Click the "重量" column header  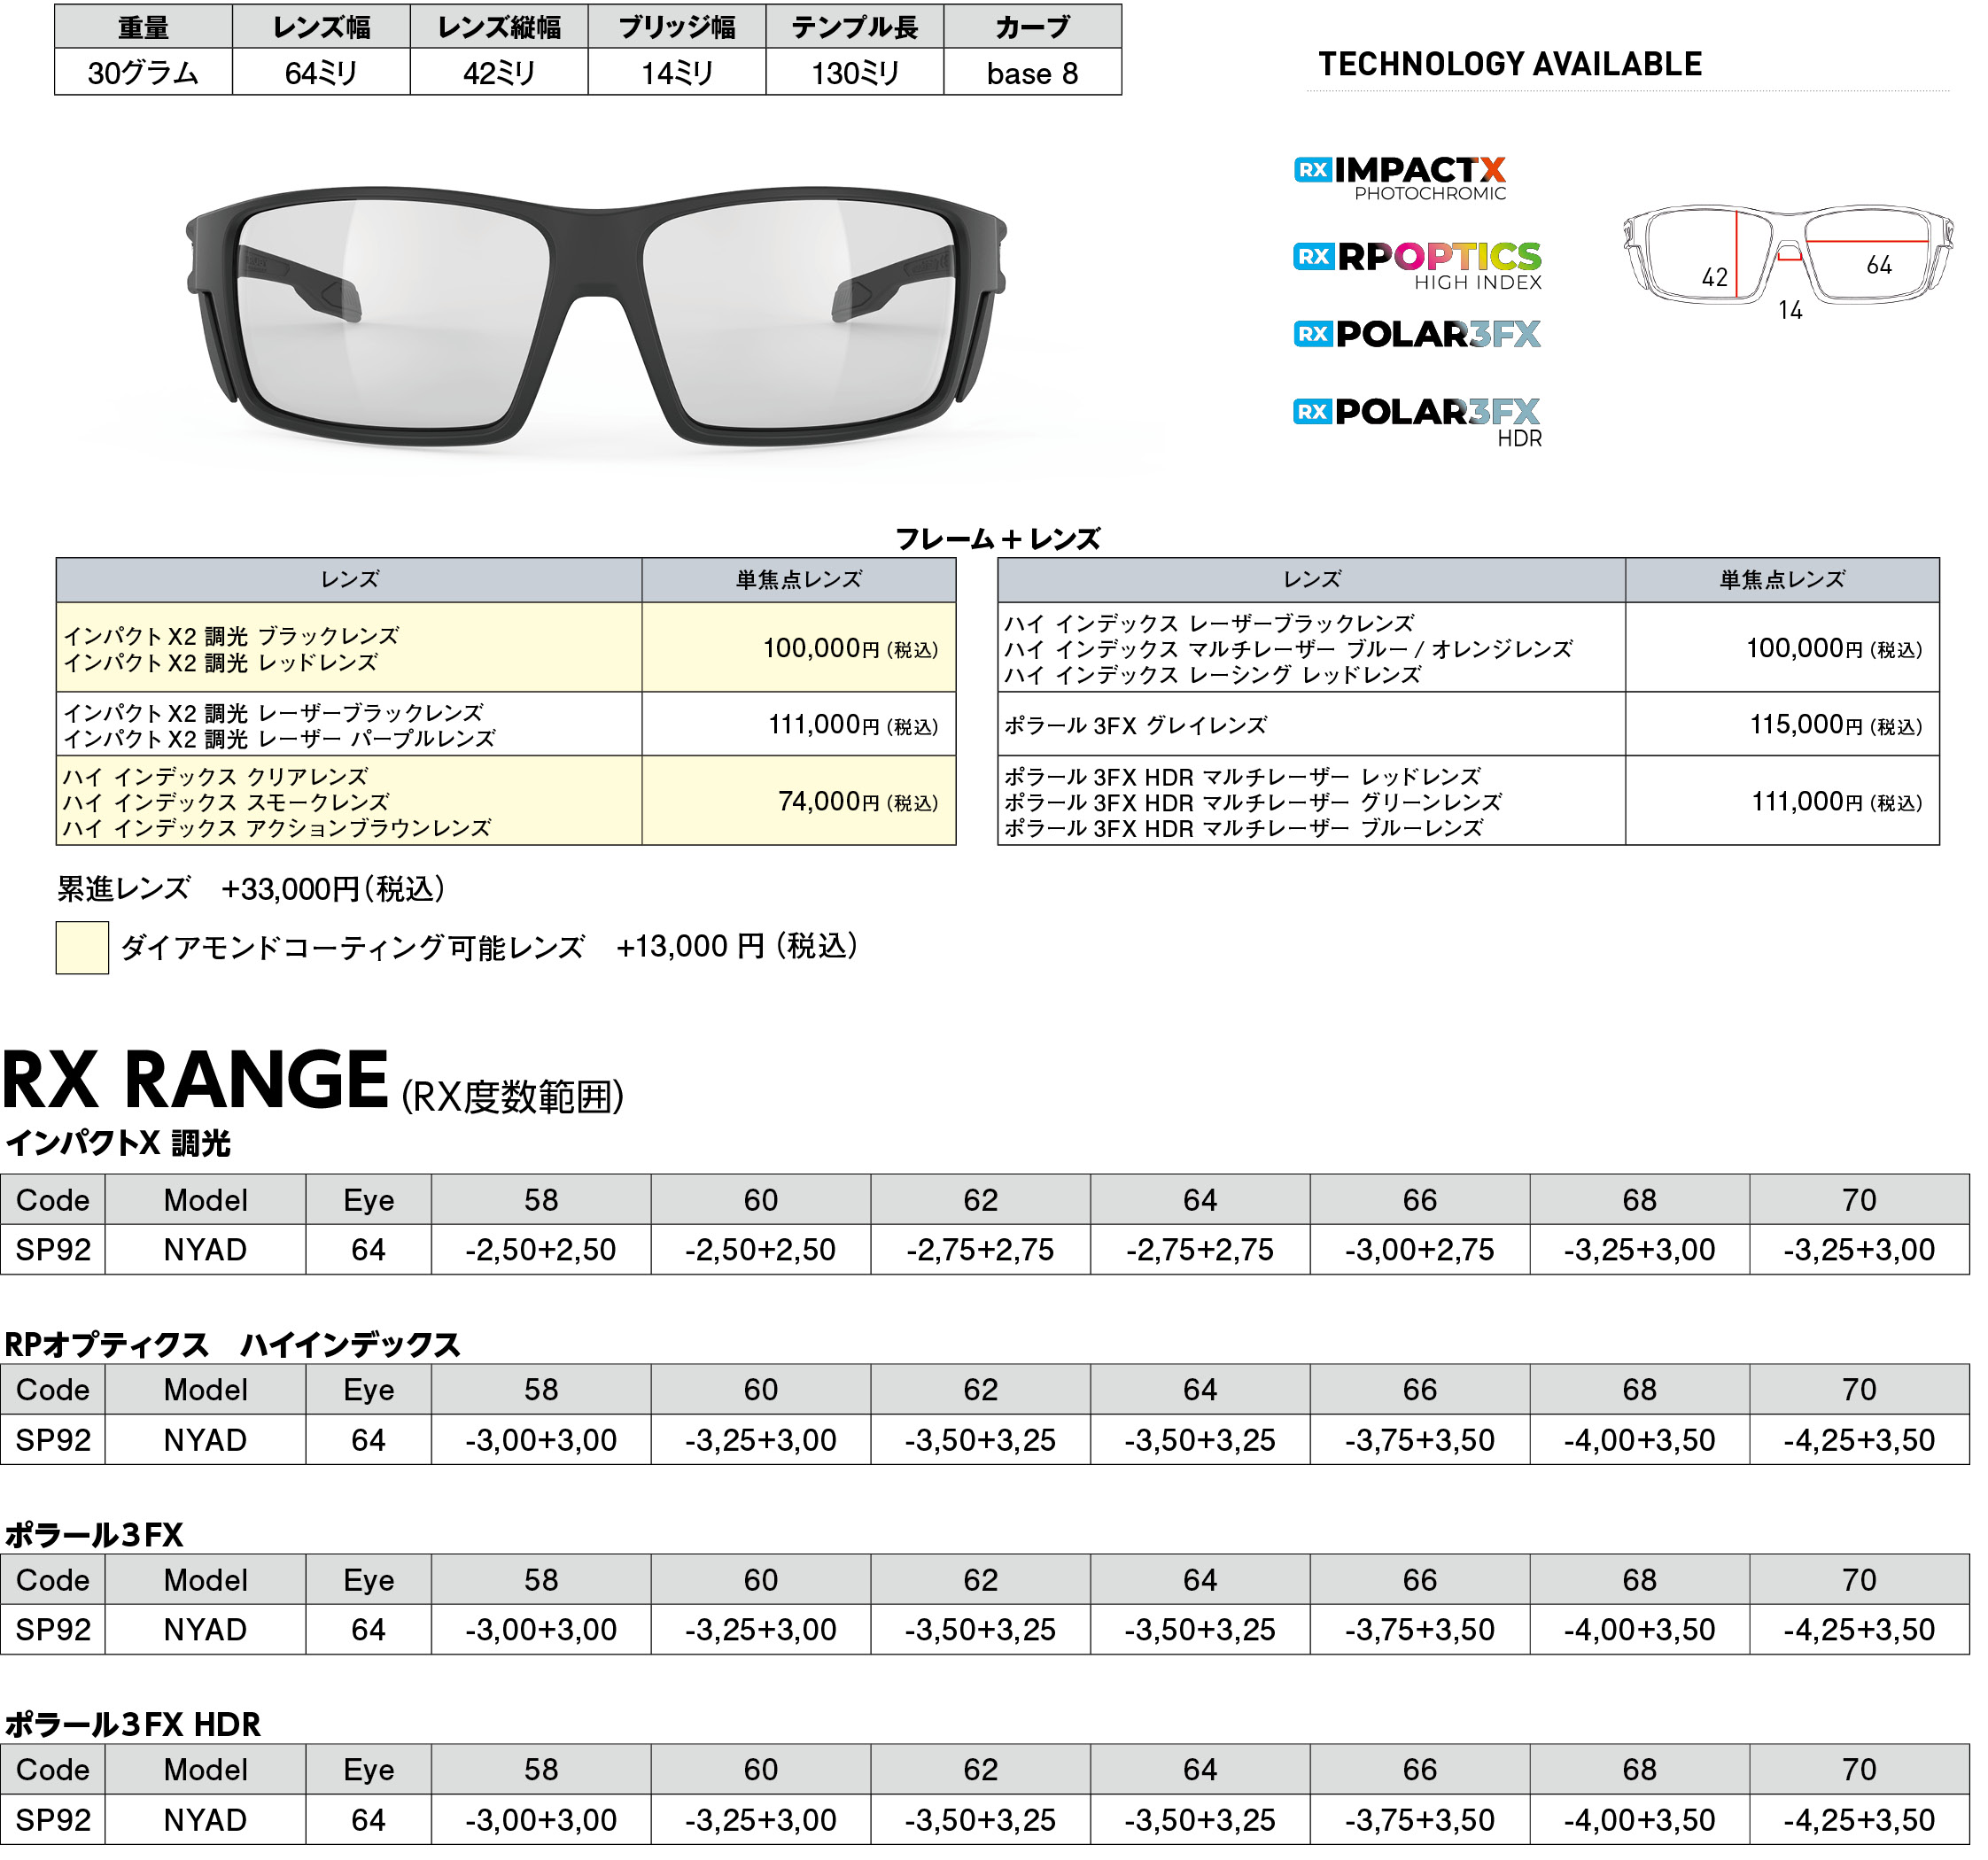point(143,27)
